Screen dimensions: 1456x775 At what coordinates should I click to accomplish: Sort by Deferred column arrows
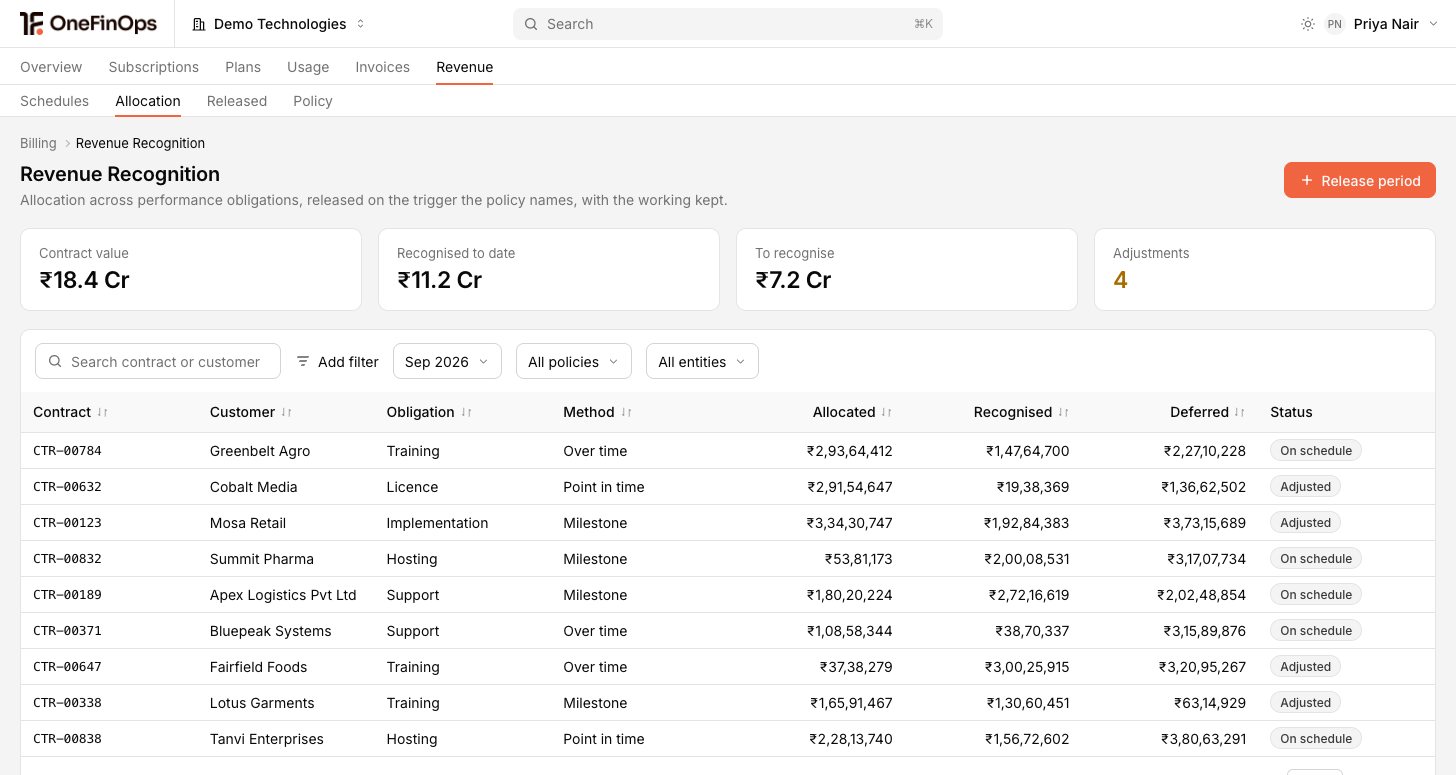(1240, 412)
